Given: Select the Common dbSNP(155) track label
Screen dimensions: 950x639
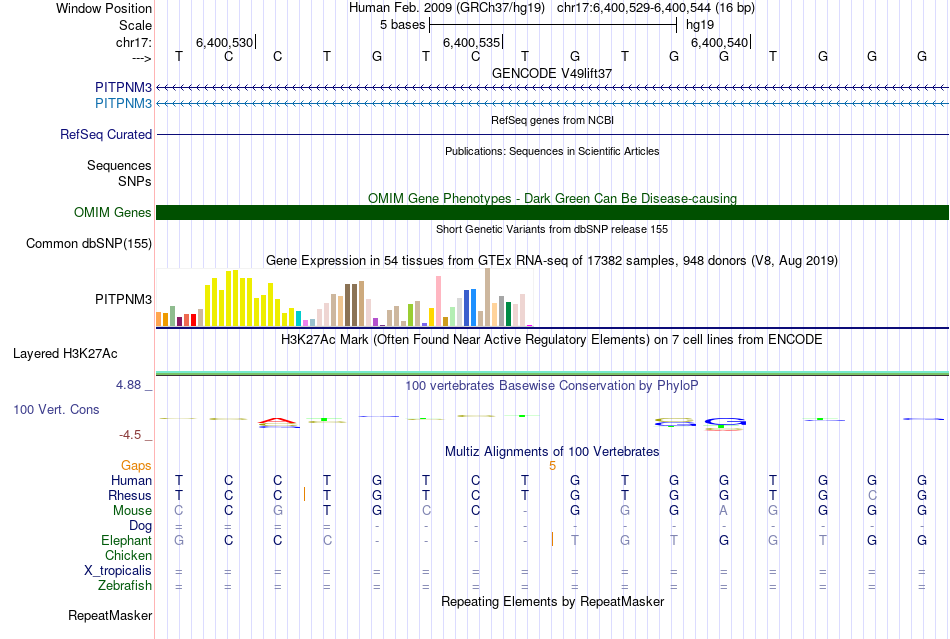Looking at the screenshot, I should pos(89,243).
